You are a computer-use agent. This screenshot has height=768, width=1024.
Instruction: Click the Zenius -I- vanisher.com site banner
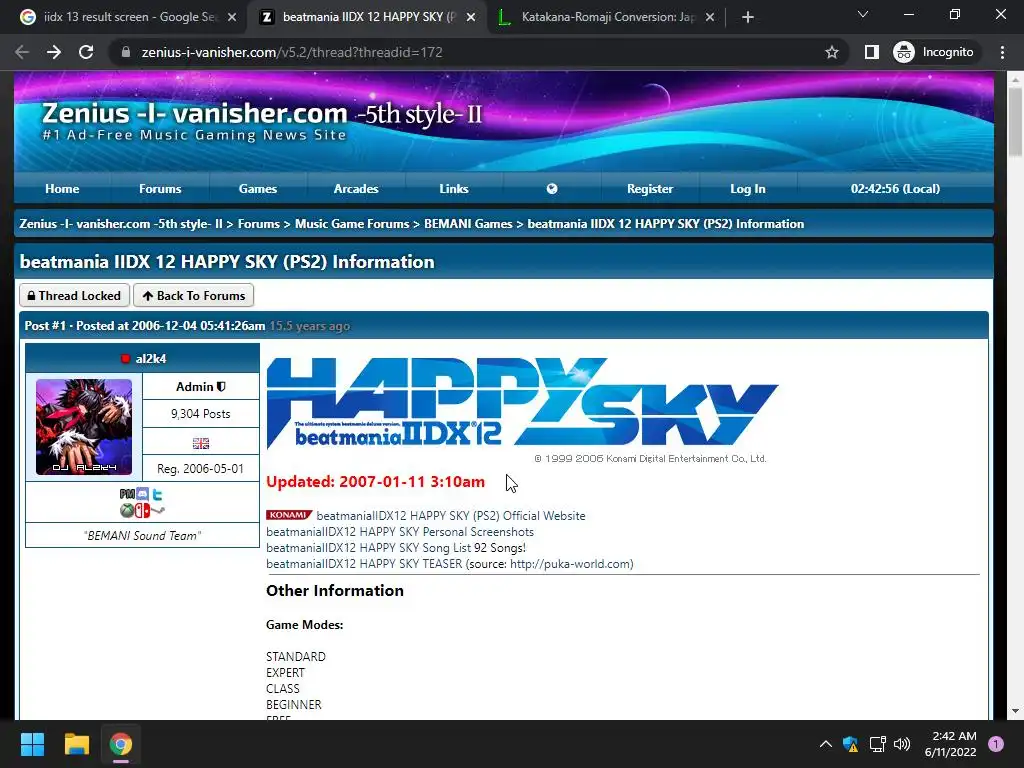[504, 121]
